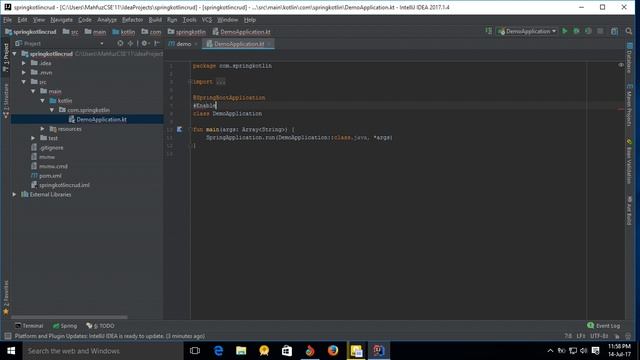The width and height of the screenshot is (640, 360).
Task: Open the VCS menu
Action: click(207, 20)
